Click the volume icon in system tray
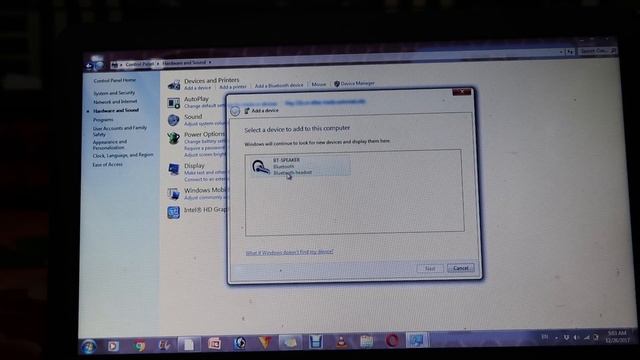This screenshot has height=360, width=640. point(576,337)
